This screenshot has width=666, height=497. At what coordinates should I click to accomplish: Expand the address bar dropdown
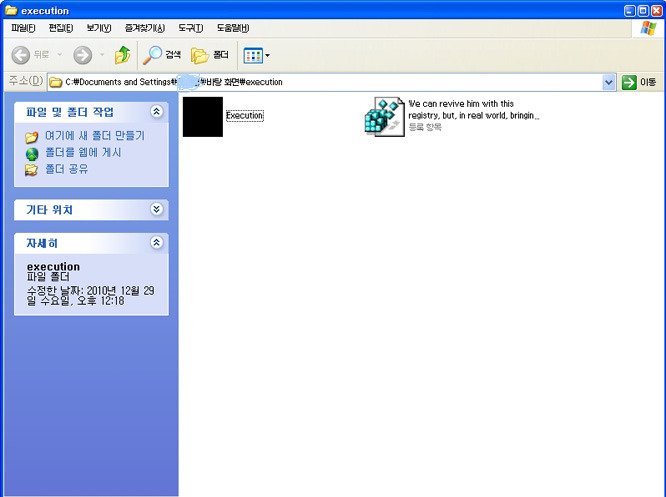[x=609, y=82]
